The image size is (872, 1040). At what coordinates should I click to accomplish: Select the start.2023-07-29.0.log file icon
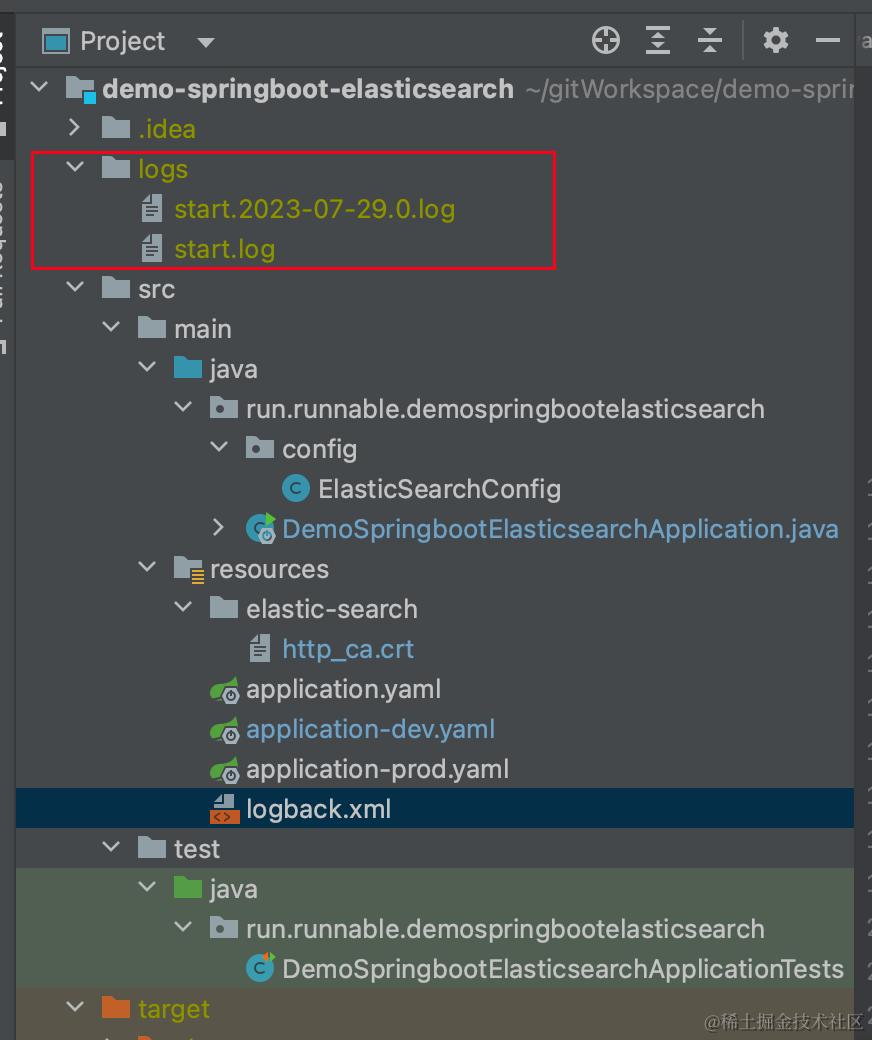pyautogui.click(x=152, y=208)
